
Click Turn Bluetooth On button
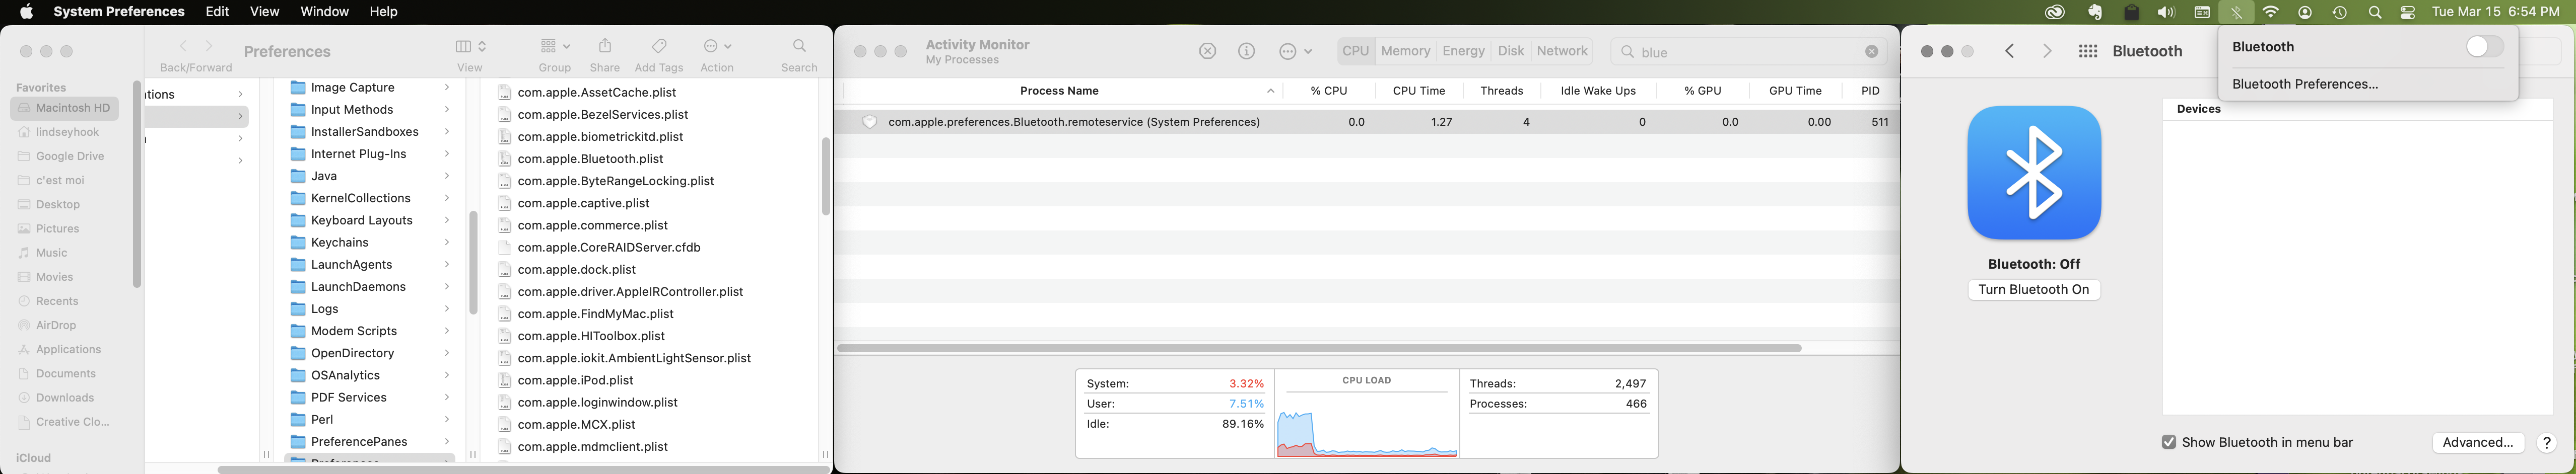2034,289
